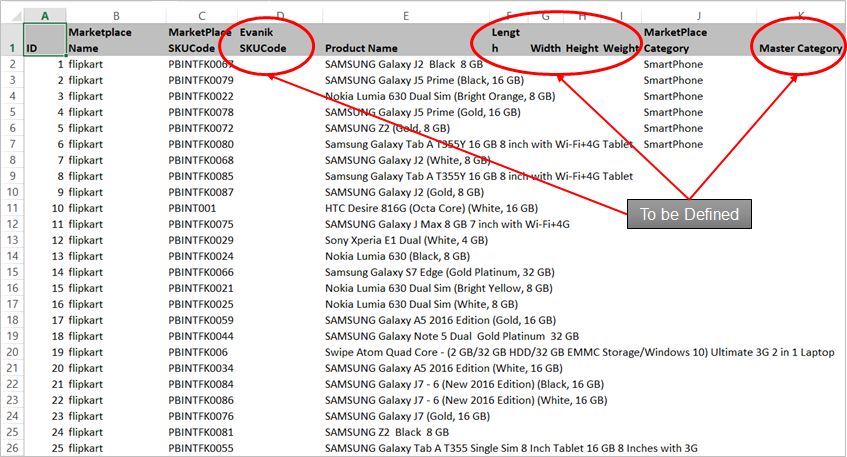Image resolution: width=847 pixels, height=457 pixels.
Task: Select the Marketplace Name header cell
Action: point(116,40)
